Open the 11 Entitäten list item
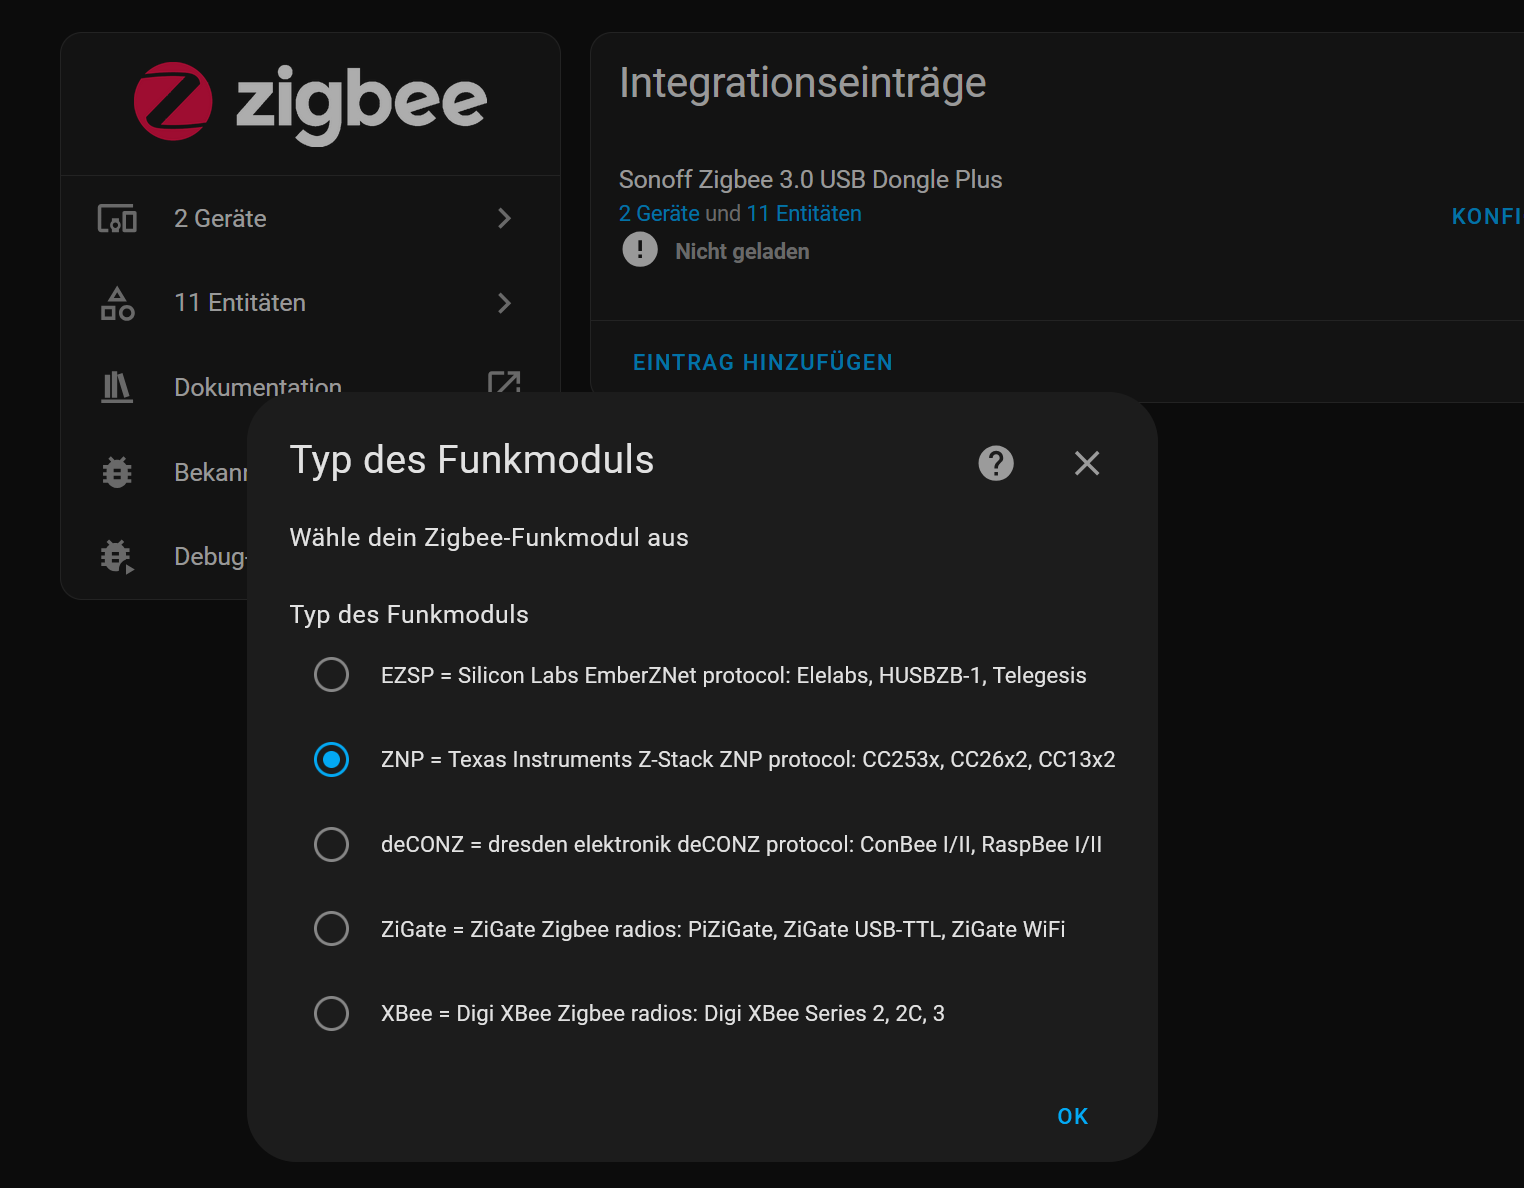Image resolution: width=1524 pixels, height=1188 pixels. [310, 303]
